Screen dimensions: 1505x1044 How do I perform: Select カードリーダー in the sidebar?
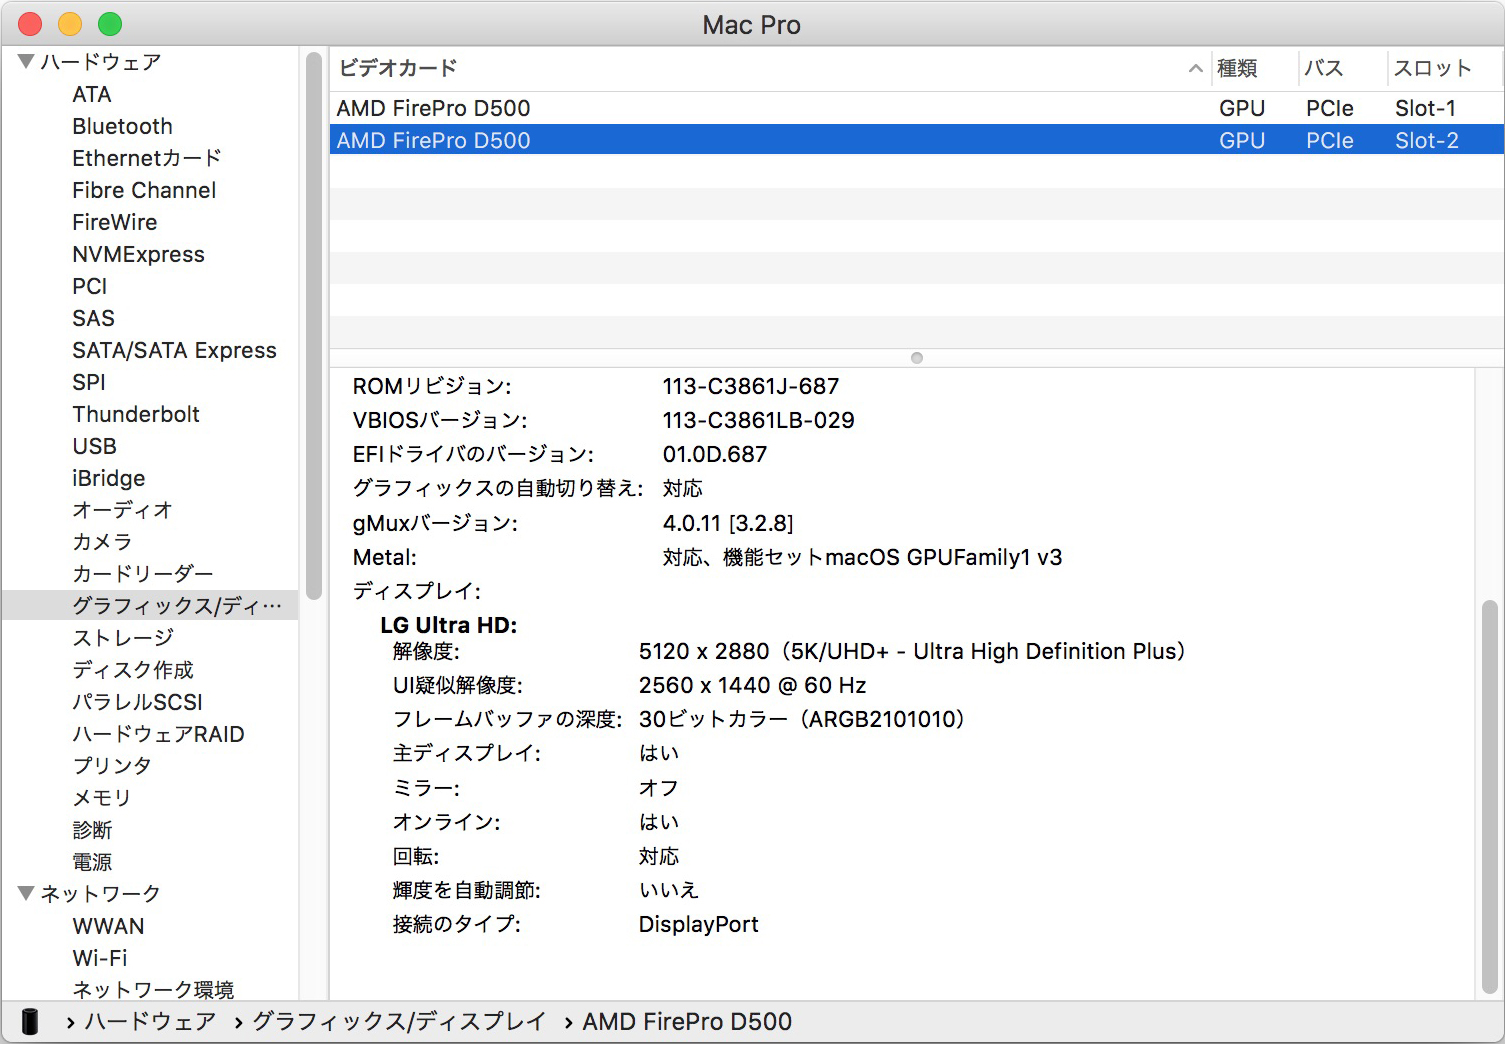tap(143, 573)
